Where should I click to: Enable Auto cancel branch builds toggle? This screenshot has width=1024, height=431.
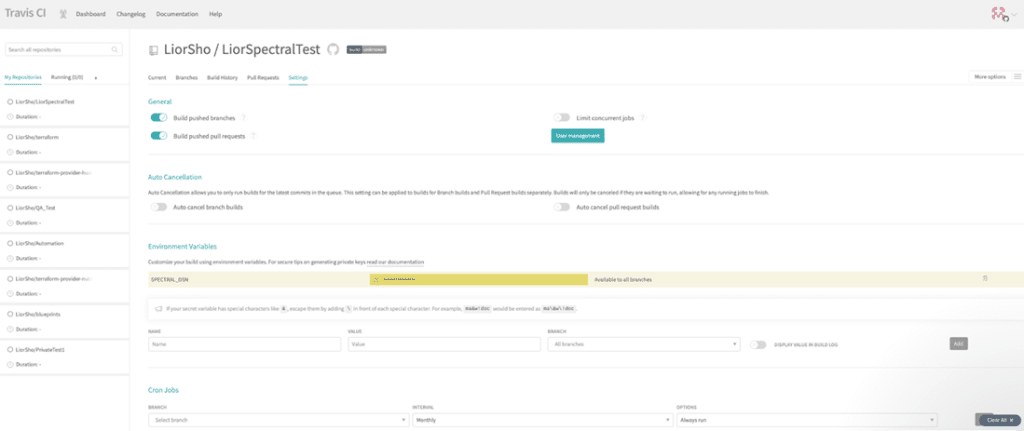pos(159,207)
